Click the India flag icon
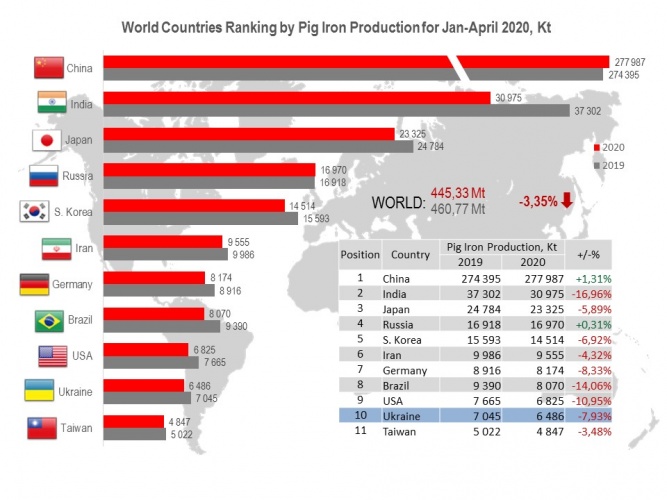The height and width of the screenshot is (500, 667). [50, 104]
